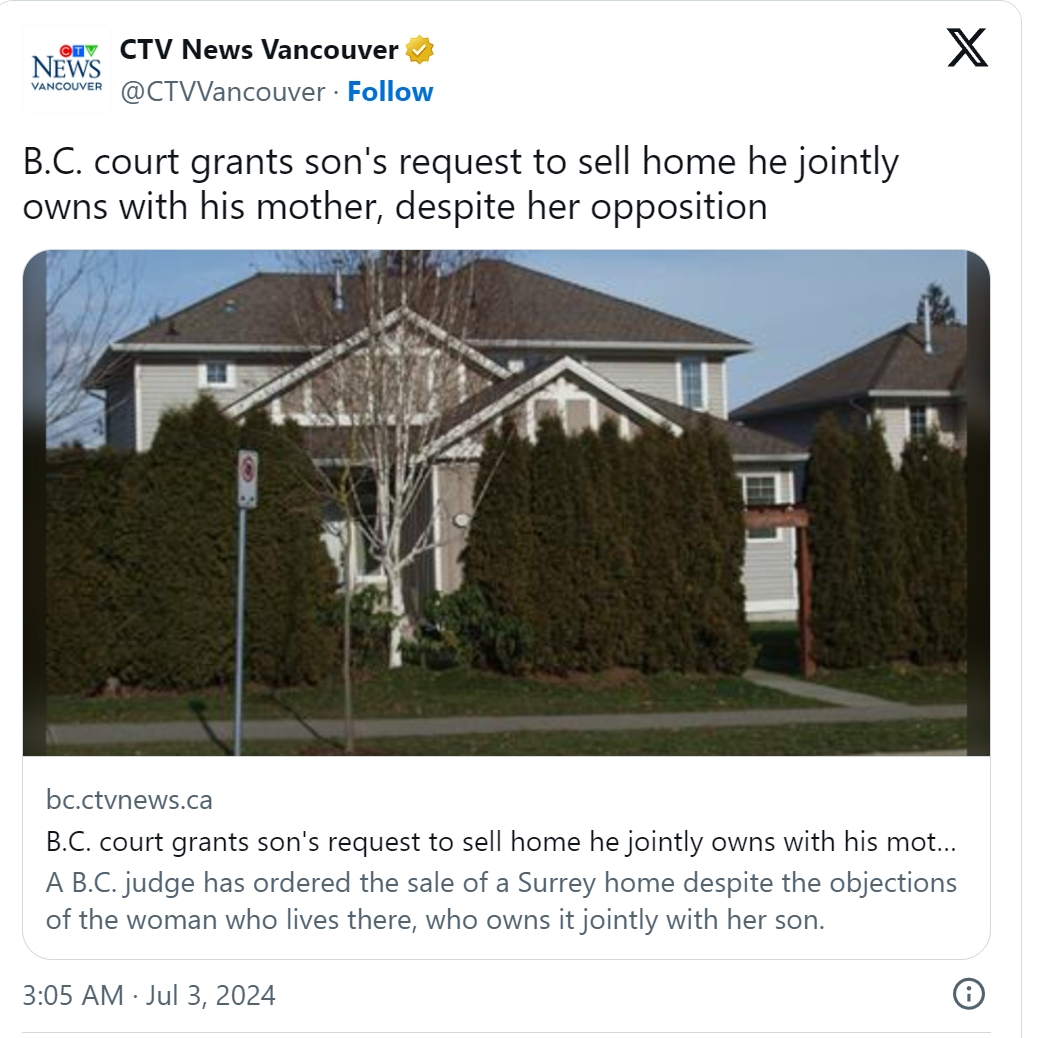Click the tweet info icon
This screenshot has height=1038, width=1047.
pos(969,994)
